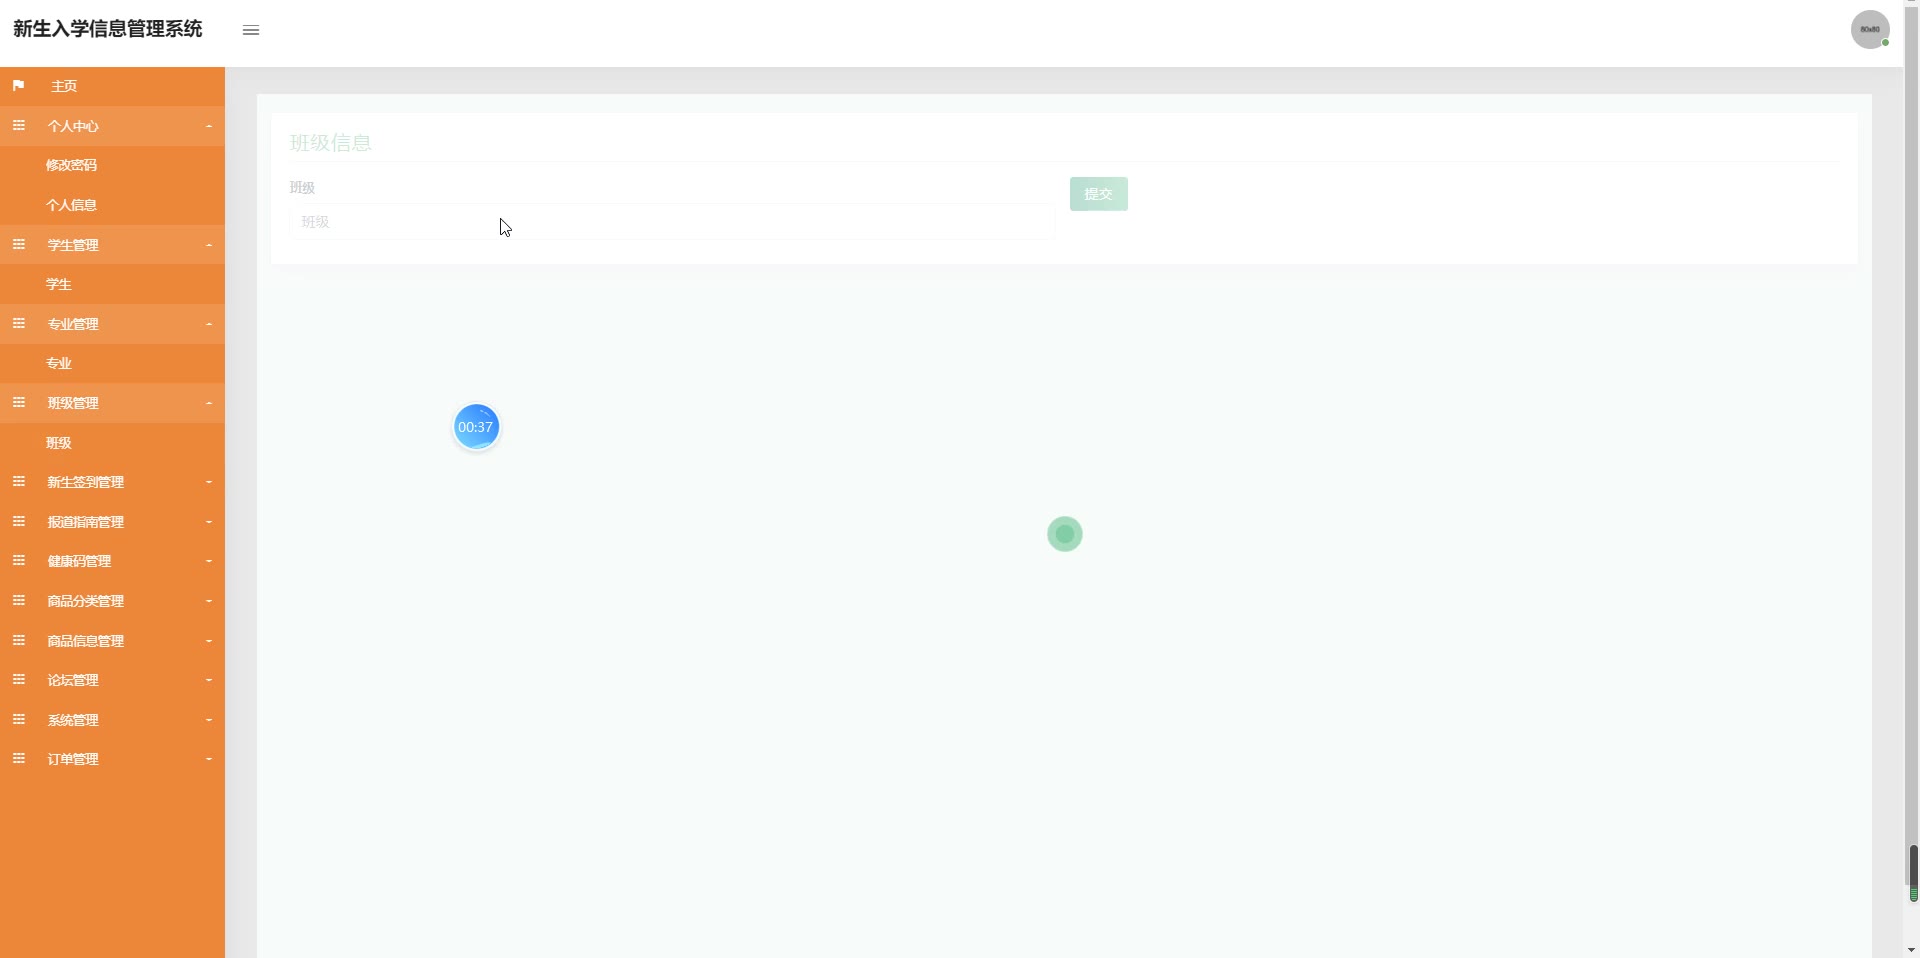Click the list icon beside 新生签到管理
The width and height of the screenshot is (1920, 958).
click(18, 482)
